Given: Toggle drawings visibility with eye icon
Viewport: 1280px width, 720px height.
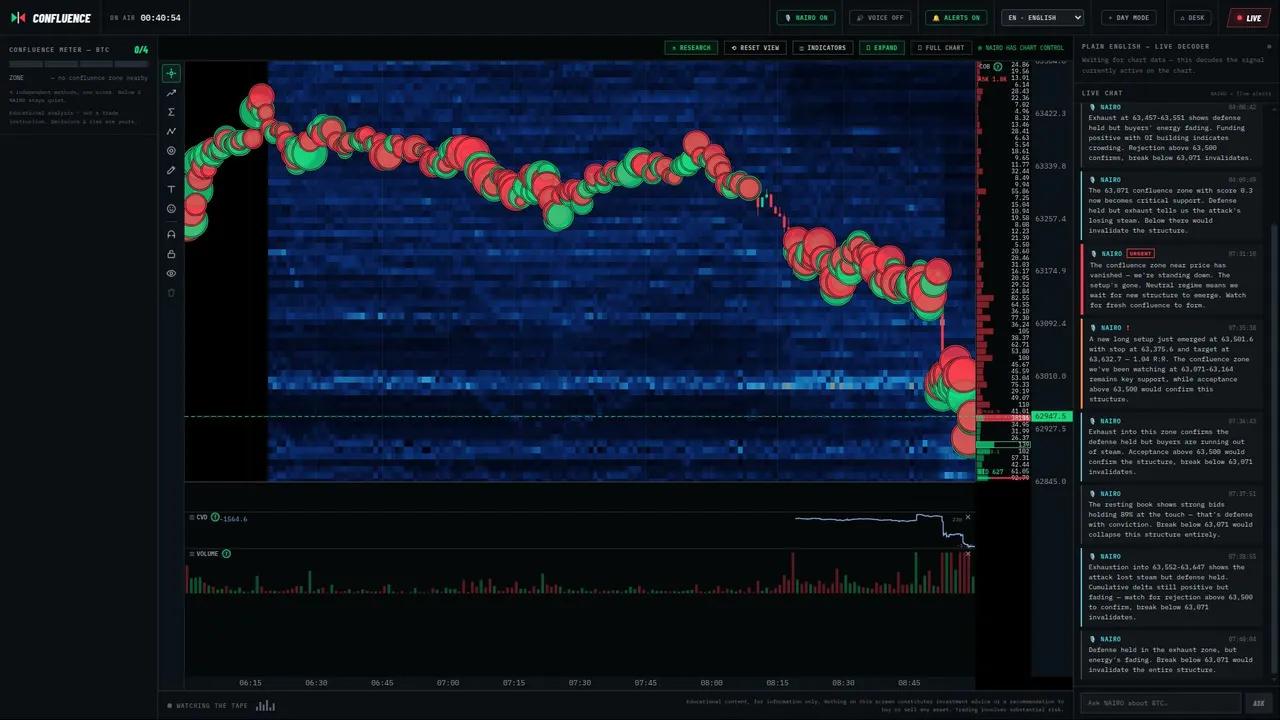Looking at the screenshot, I should [171, 273].
